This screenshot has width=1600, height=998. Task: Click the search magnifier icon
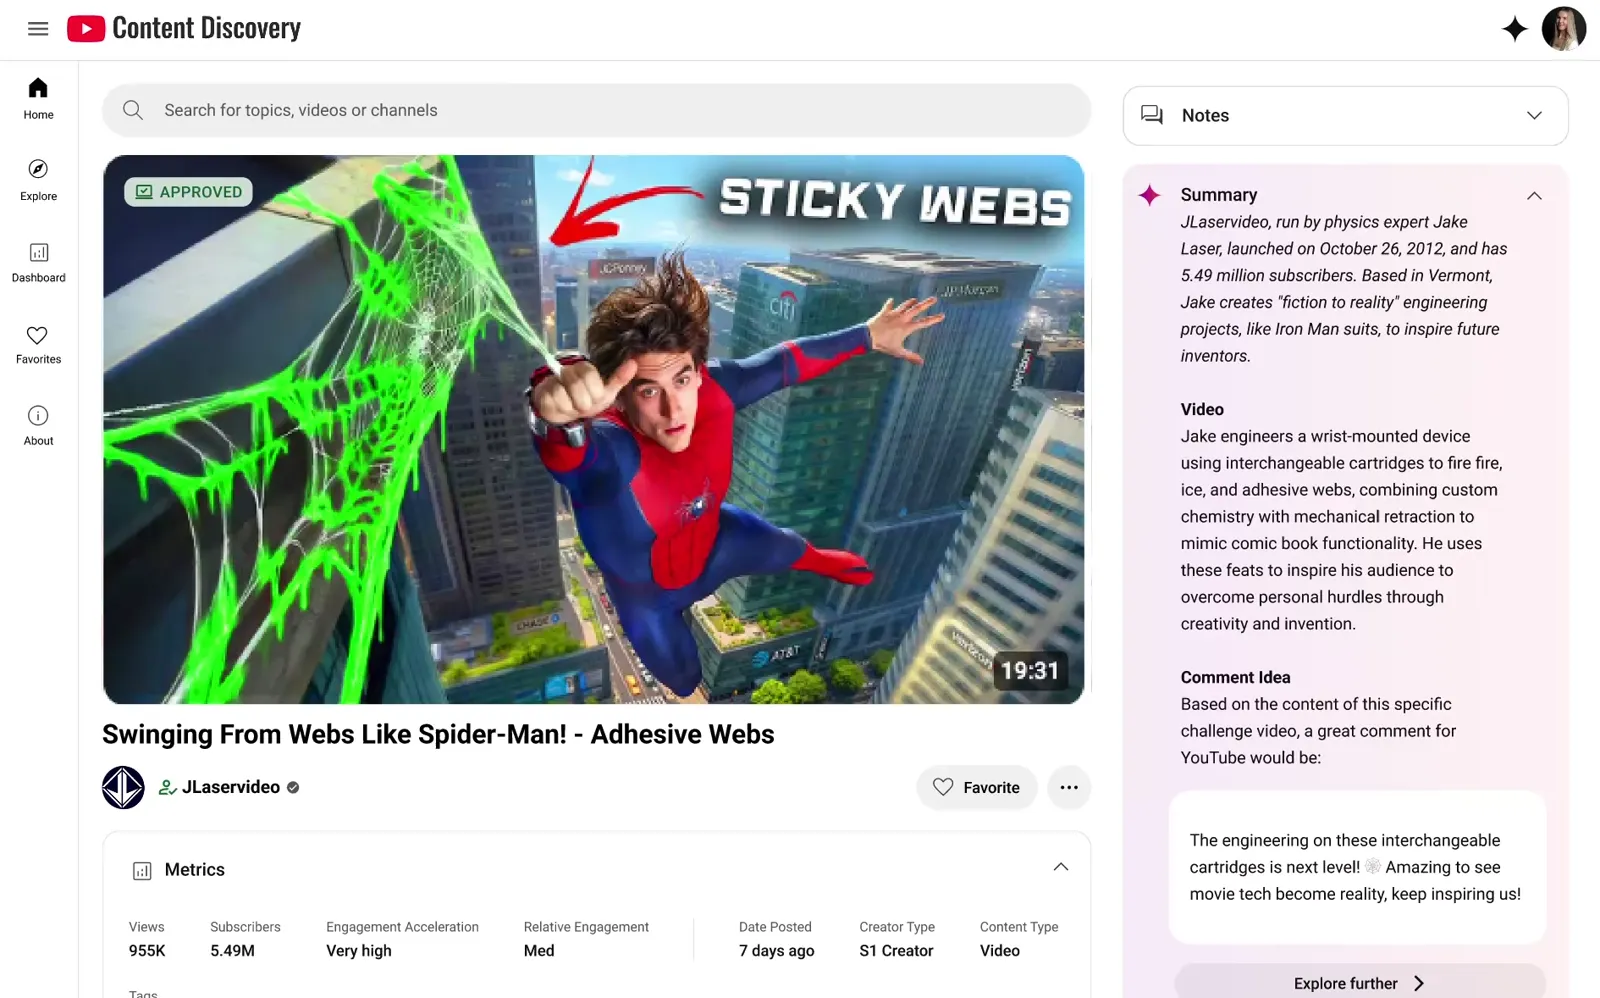point(133,110)
